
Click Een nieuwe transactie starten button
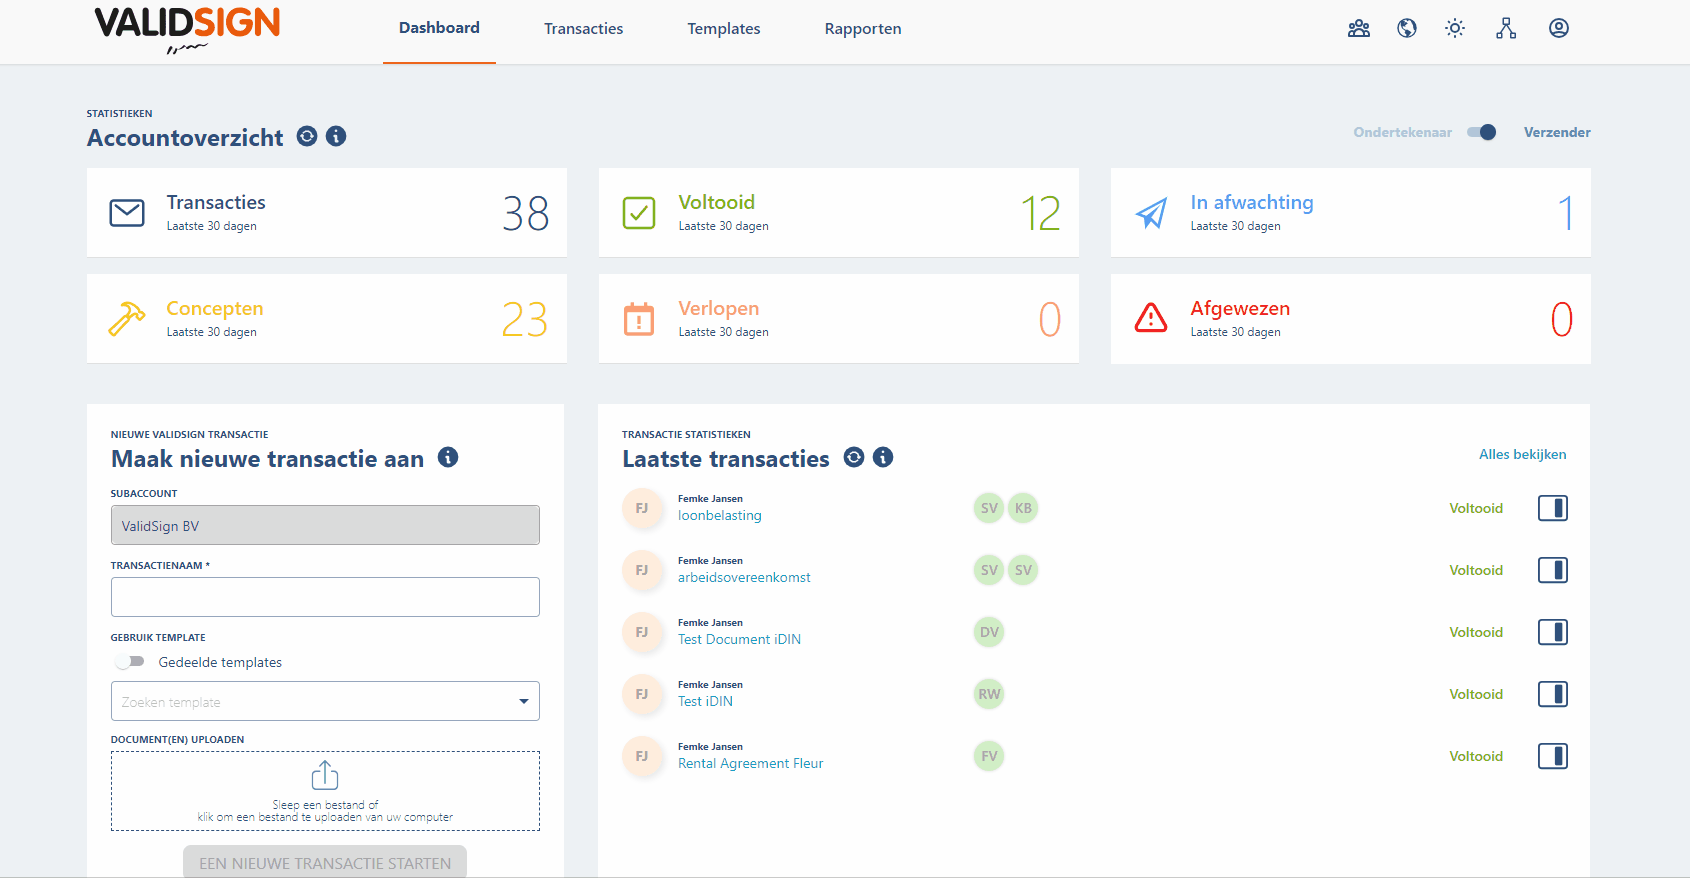pos(325,862)
